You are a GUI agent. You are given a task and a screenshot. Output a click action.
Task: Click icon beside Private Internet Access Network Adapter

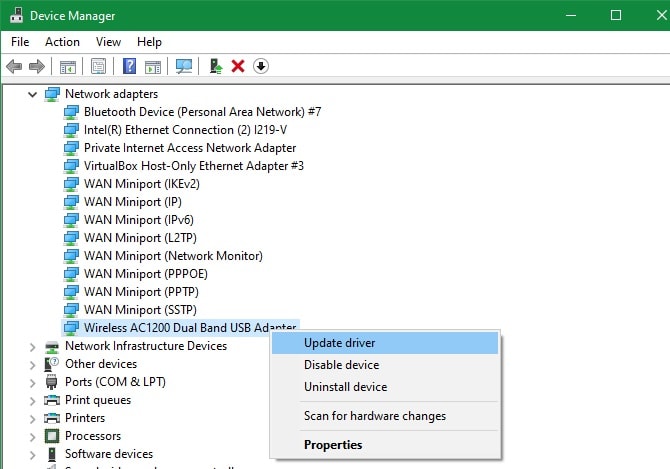pyautogui.click(x=71, y=148)
